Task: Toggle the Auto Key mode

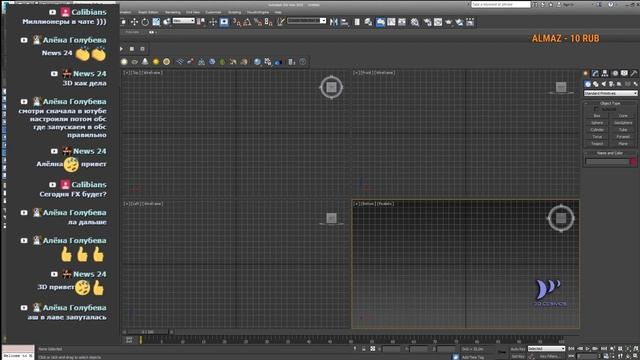Action: (518, 349)
